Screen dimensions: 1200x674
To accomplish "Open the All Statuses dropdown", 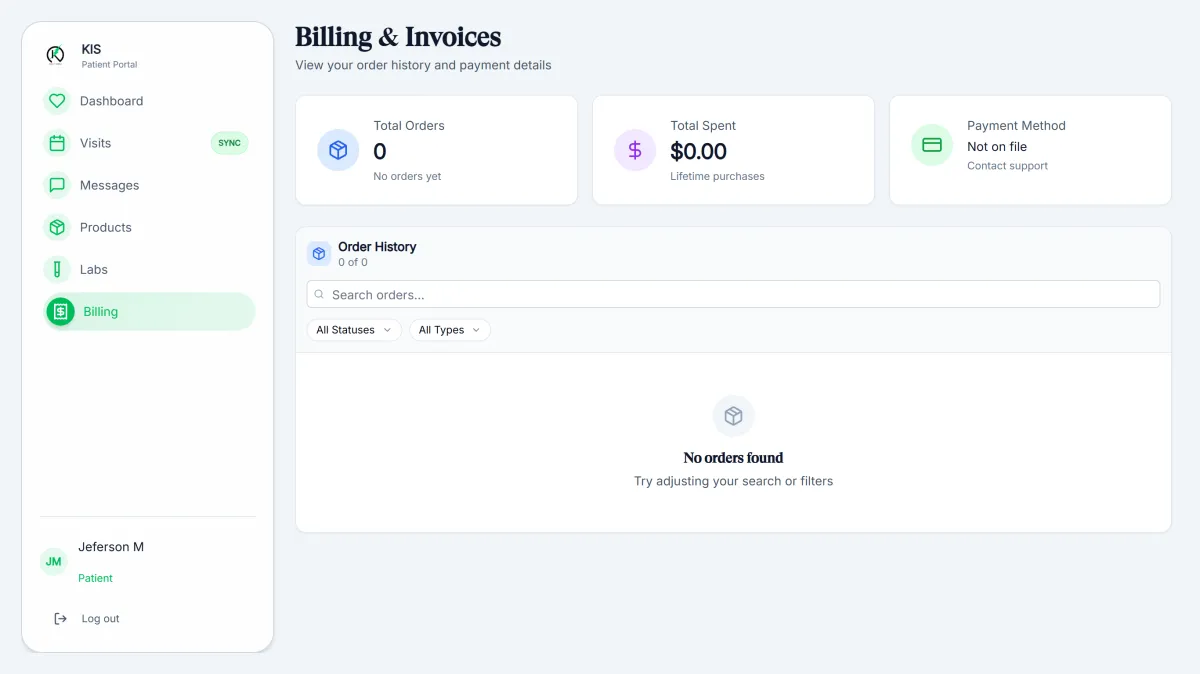I will (x=354, y=330).
